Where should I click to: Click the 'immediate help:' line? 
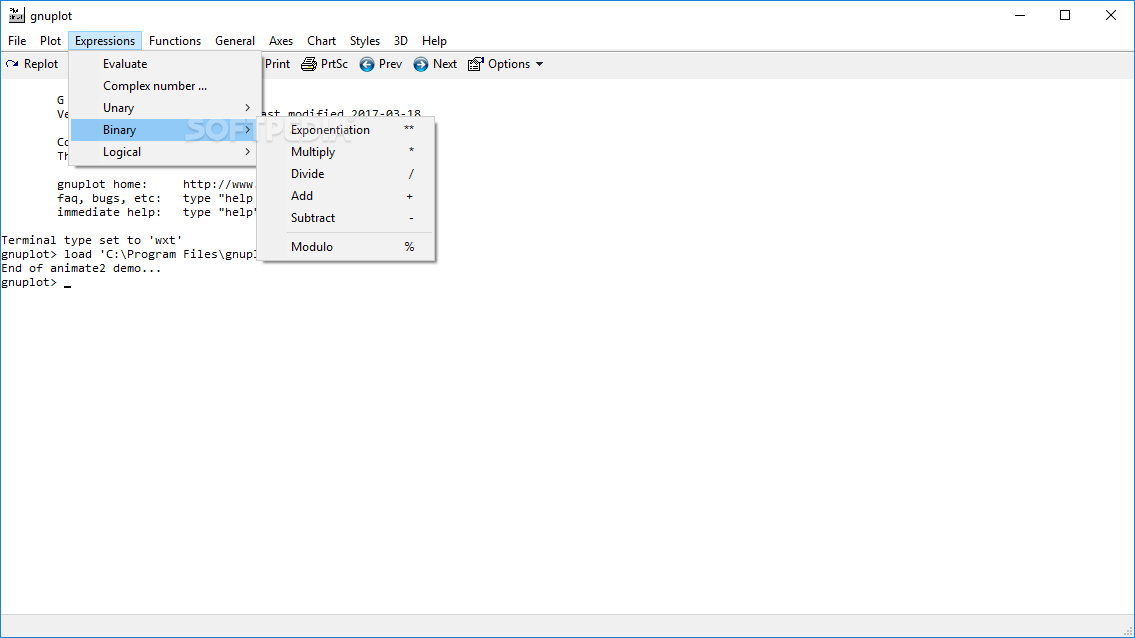click(157, 212)
